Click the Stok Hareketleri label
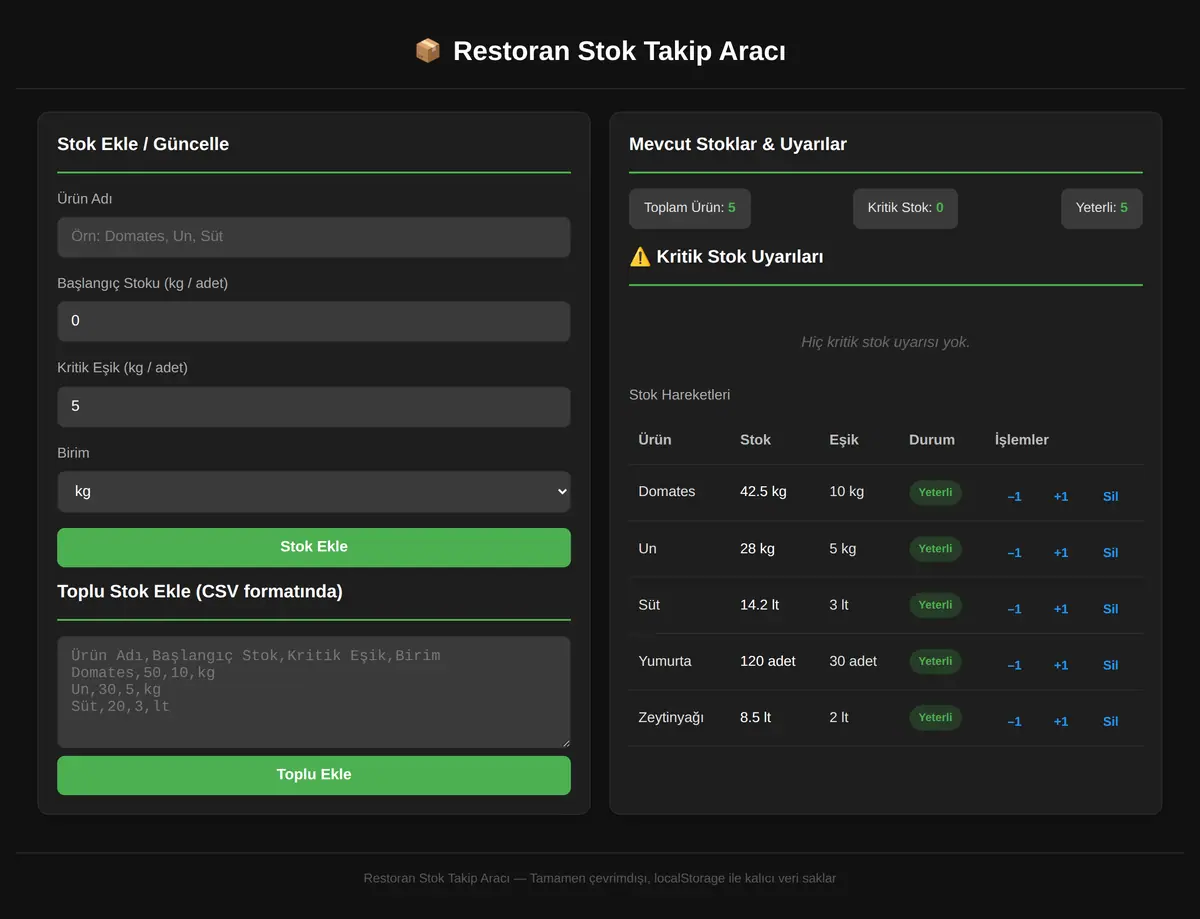Viewport: 1200px width, 919px height. click(x=680, y=395)
